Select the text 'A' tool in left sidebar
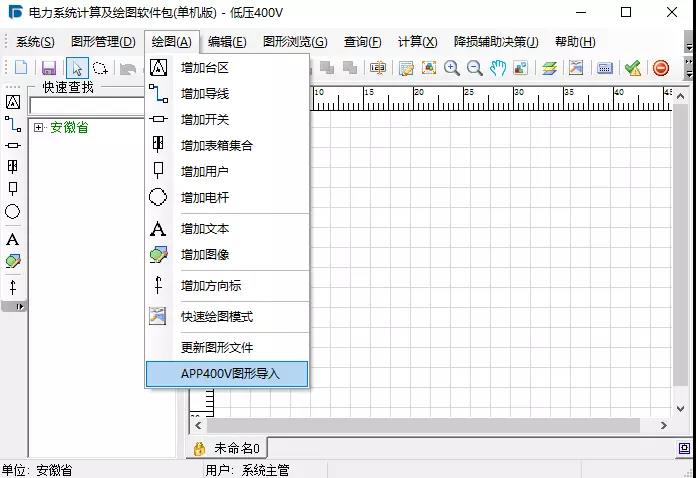This screenshot has width=696, height=478. click(x=13, y=239)
